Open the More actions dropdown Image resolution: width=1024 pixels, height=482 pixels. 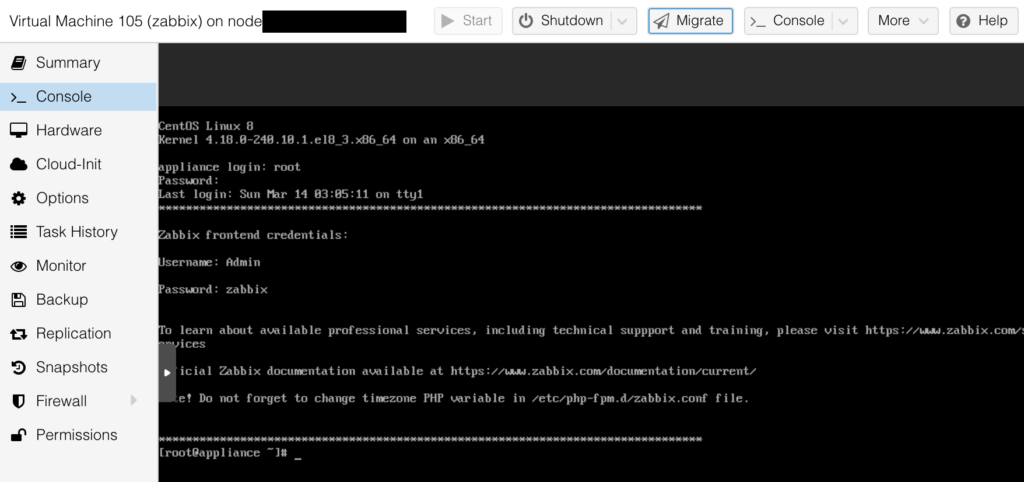click(x=903, y=21)
